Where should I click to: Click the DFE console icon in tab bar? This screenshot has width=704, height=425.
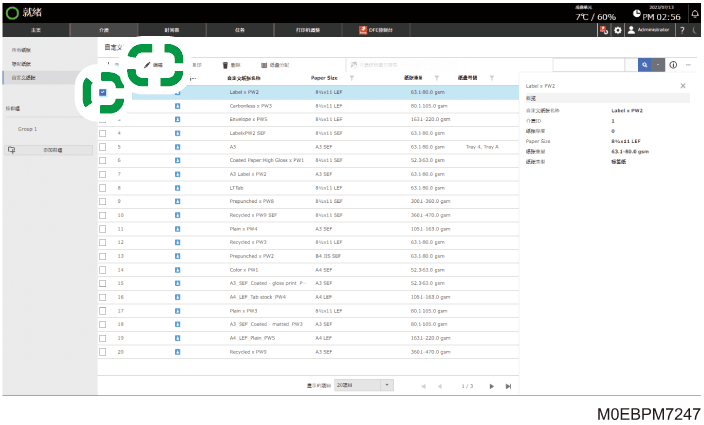click(x=363, y=30)
